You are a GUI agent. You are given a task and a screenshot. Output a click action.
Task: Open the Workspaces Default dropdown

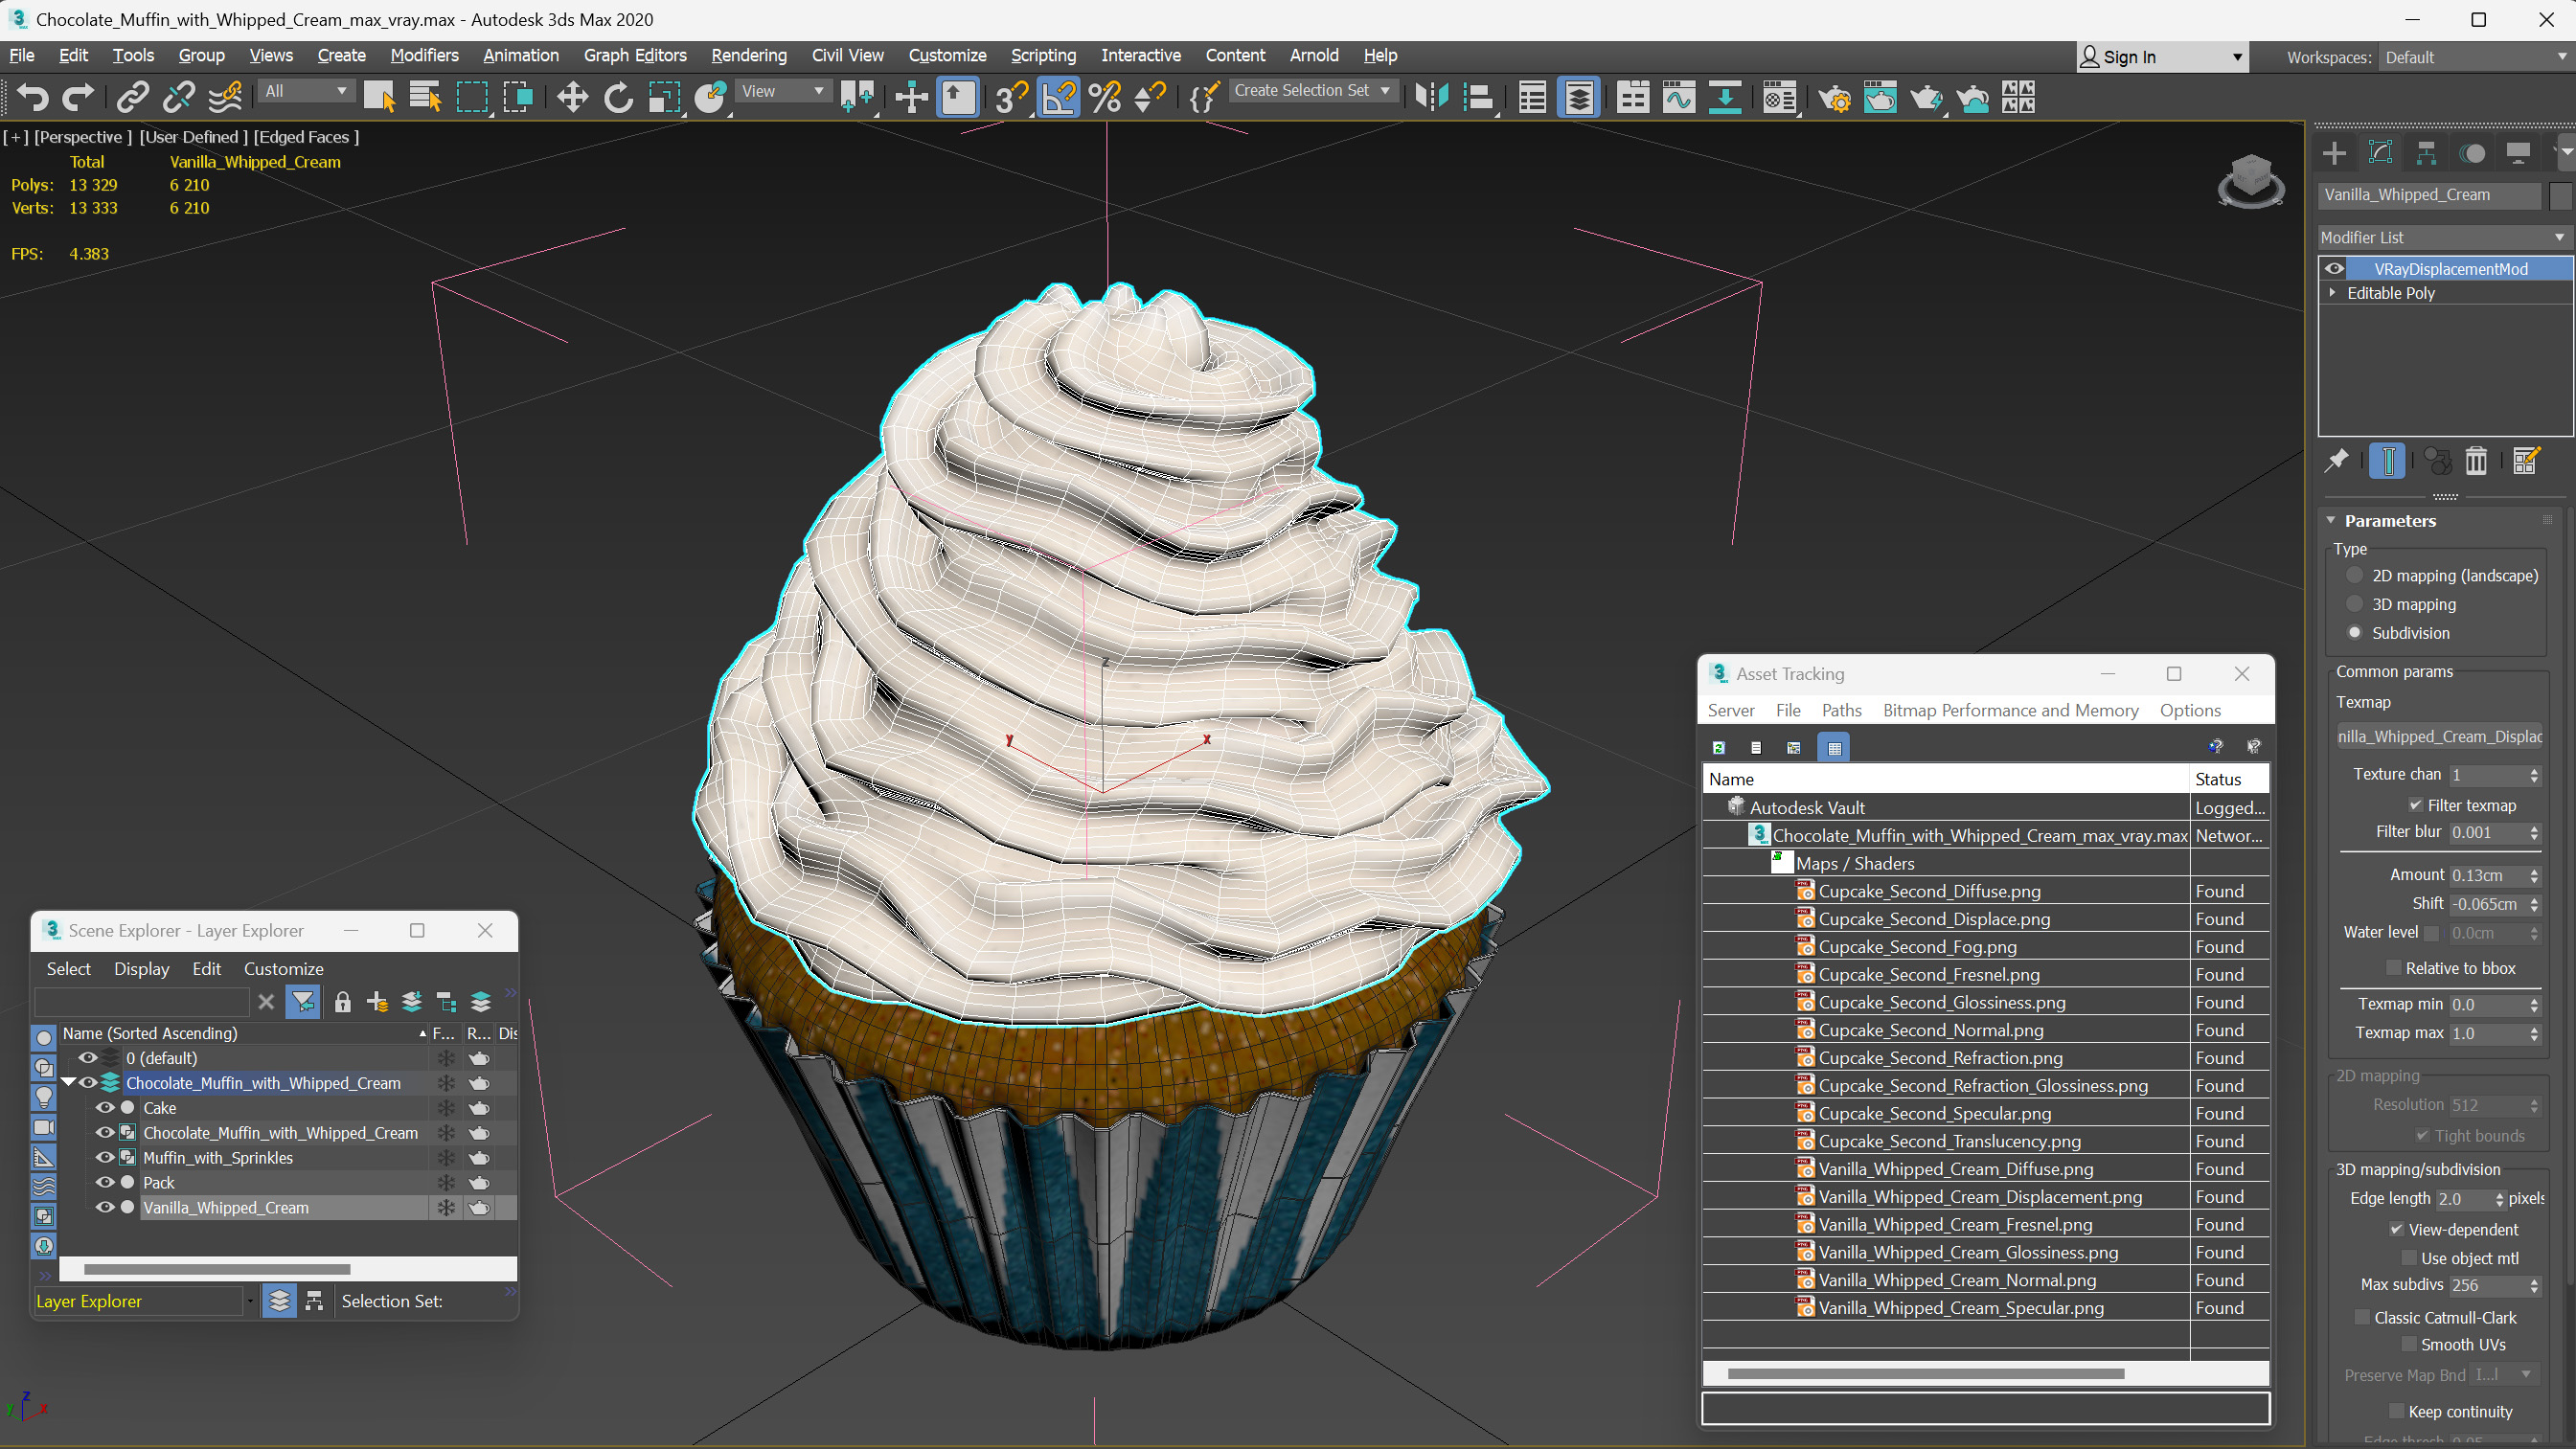[2475, 57]
